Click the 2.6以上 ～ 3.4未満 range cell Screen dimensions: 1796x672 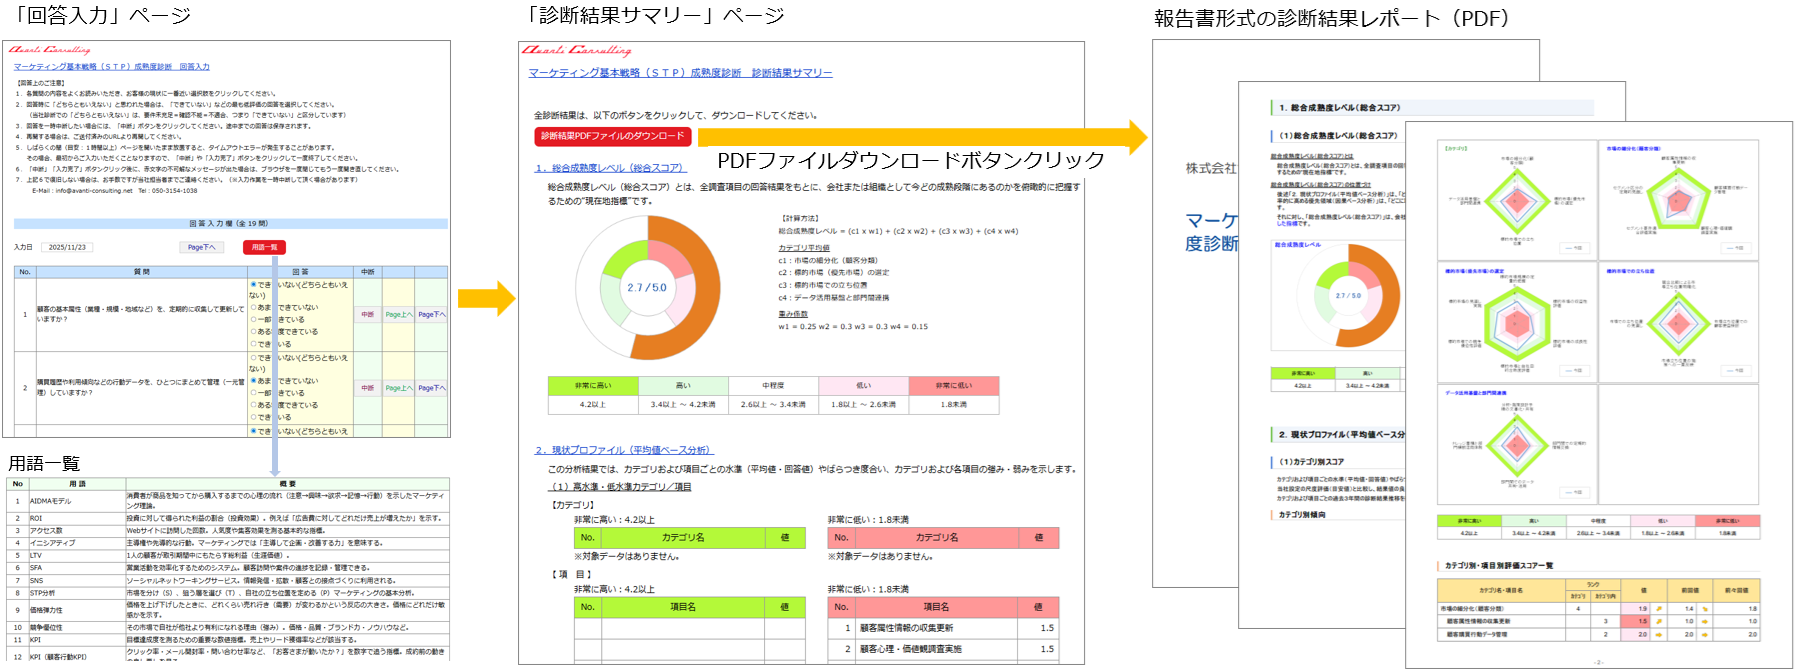click(x=773, y=405)
